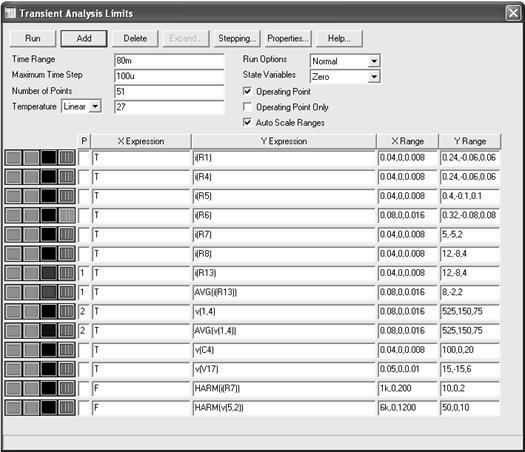
Task: Enable the Operating Point Only checkbox
Action: pyautogui.click(x=247, y=107)
